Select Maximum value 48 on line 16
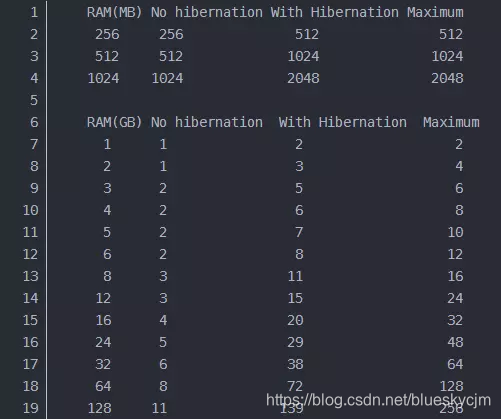 [455, 342]
